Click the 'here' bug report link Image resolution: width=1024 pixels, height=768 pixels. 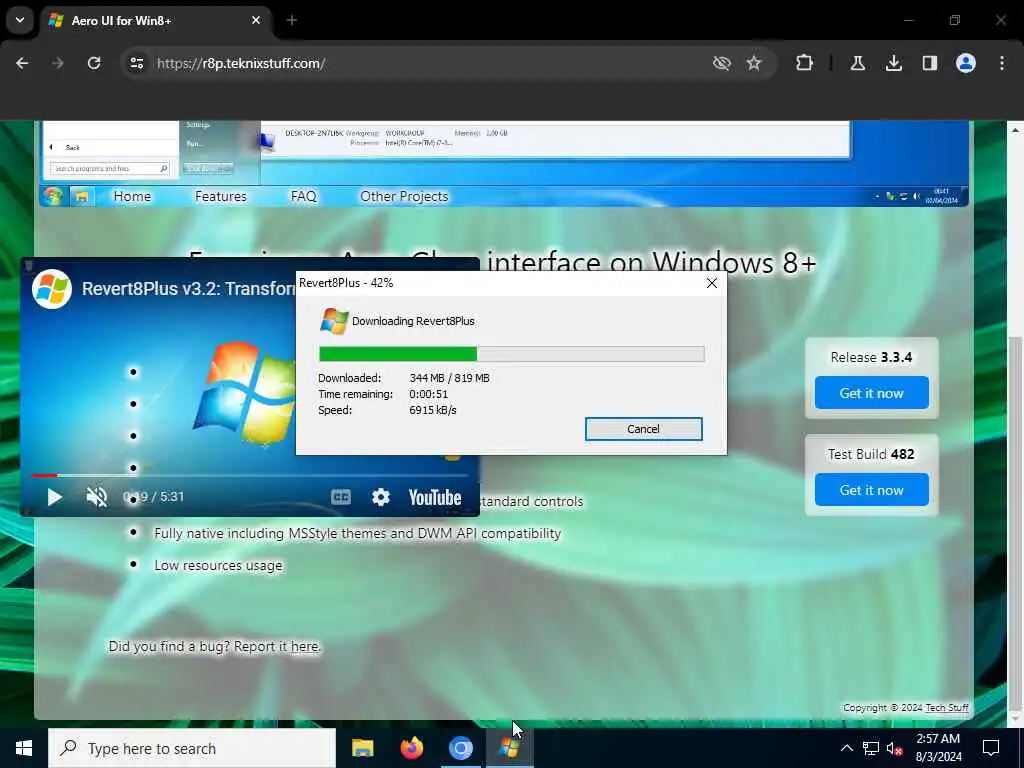click(x=304, y=647)
